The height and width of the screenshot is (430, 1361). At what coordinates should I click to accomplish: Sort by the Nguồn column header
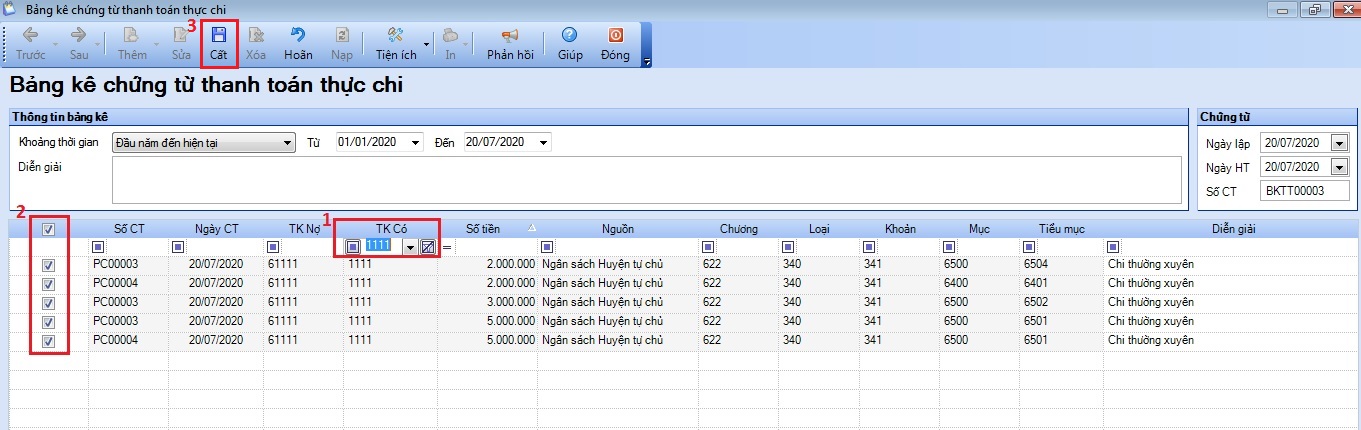[618, 229]
